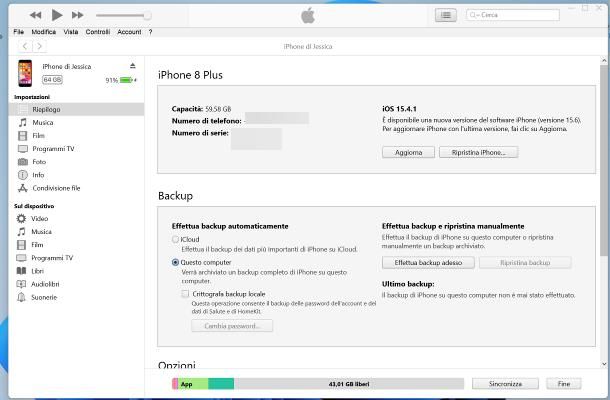610x400 pixels.
Task: Click the iOS 15.4.1 version text
Action: point(399,109)
